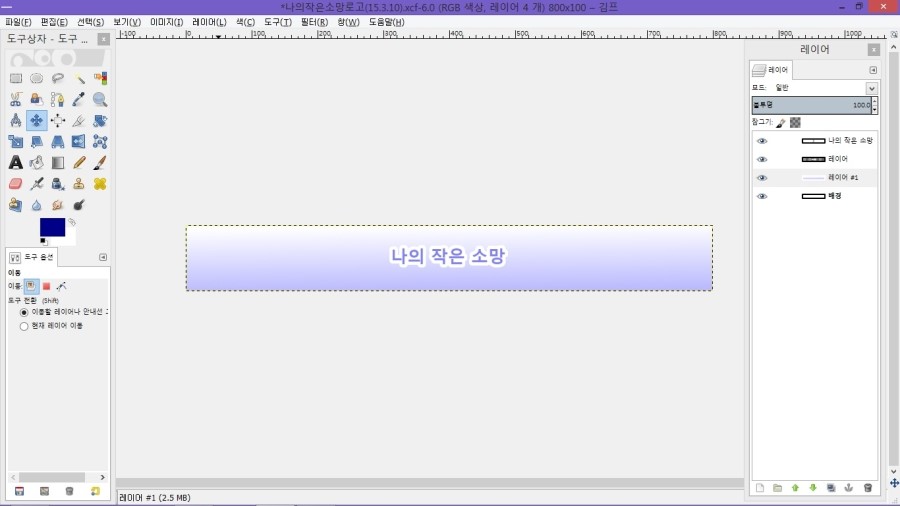Open the tool options tab menu arrow
This screenshot has width=900, height=506.
[x=103, y=257]
